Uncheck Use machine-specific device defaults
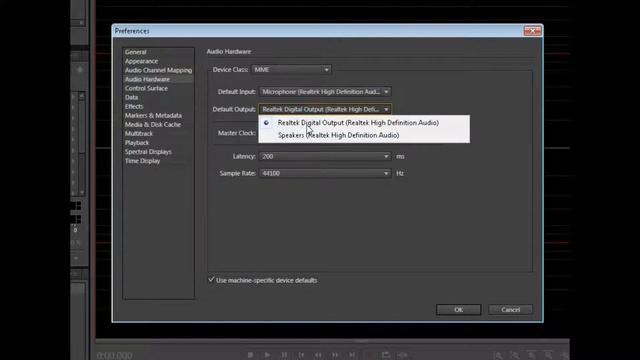640x360 pixels. click(211, 280)
